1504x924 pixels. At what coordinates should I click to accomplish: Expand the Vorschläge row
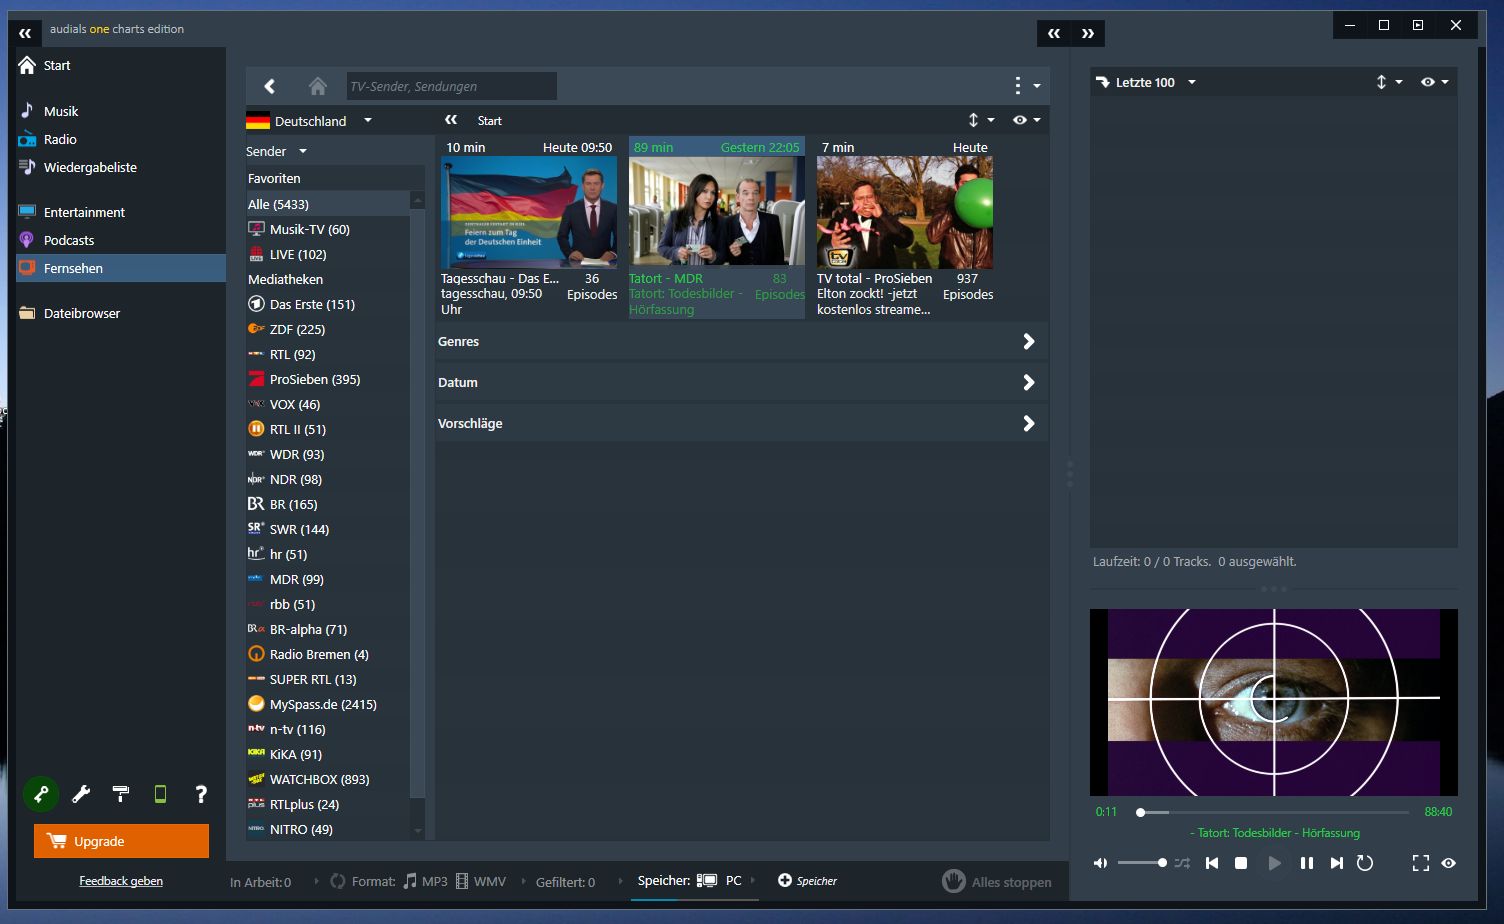click(741, 423)
